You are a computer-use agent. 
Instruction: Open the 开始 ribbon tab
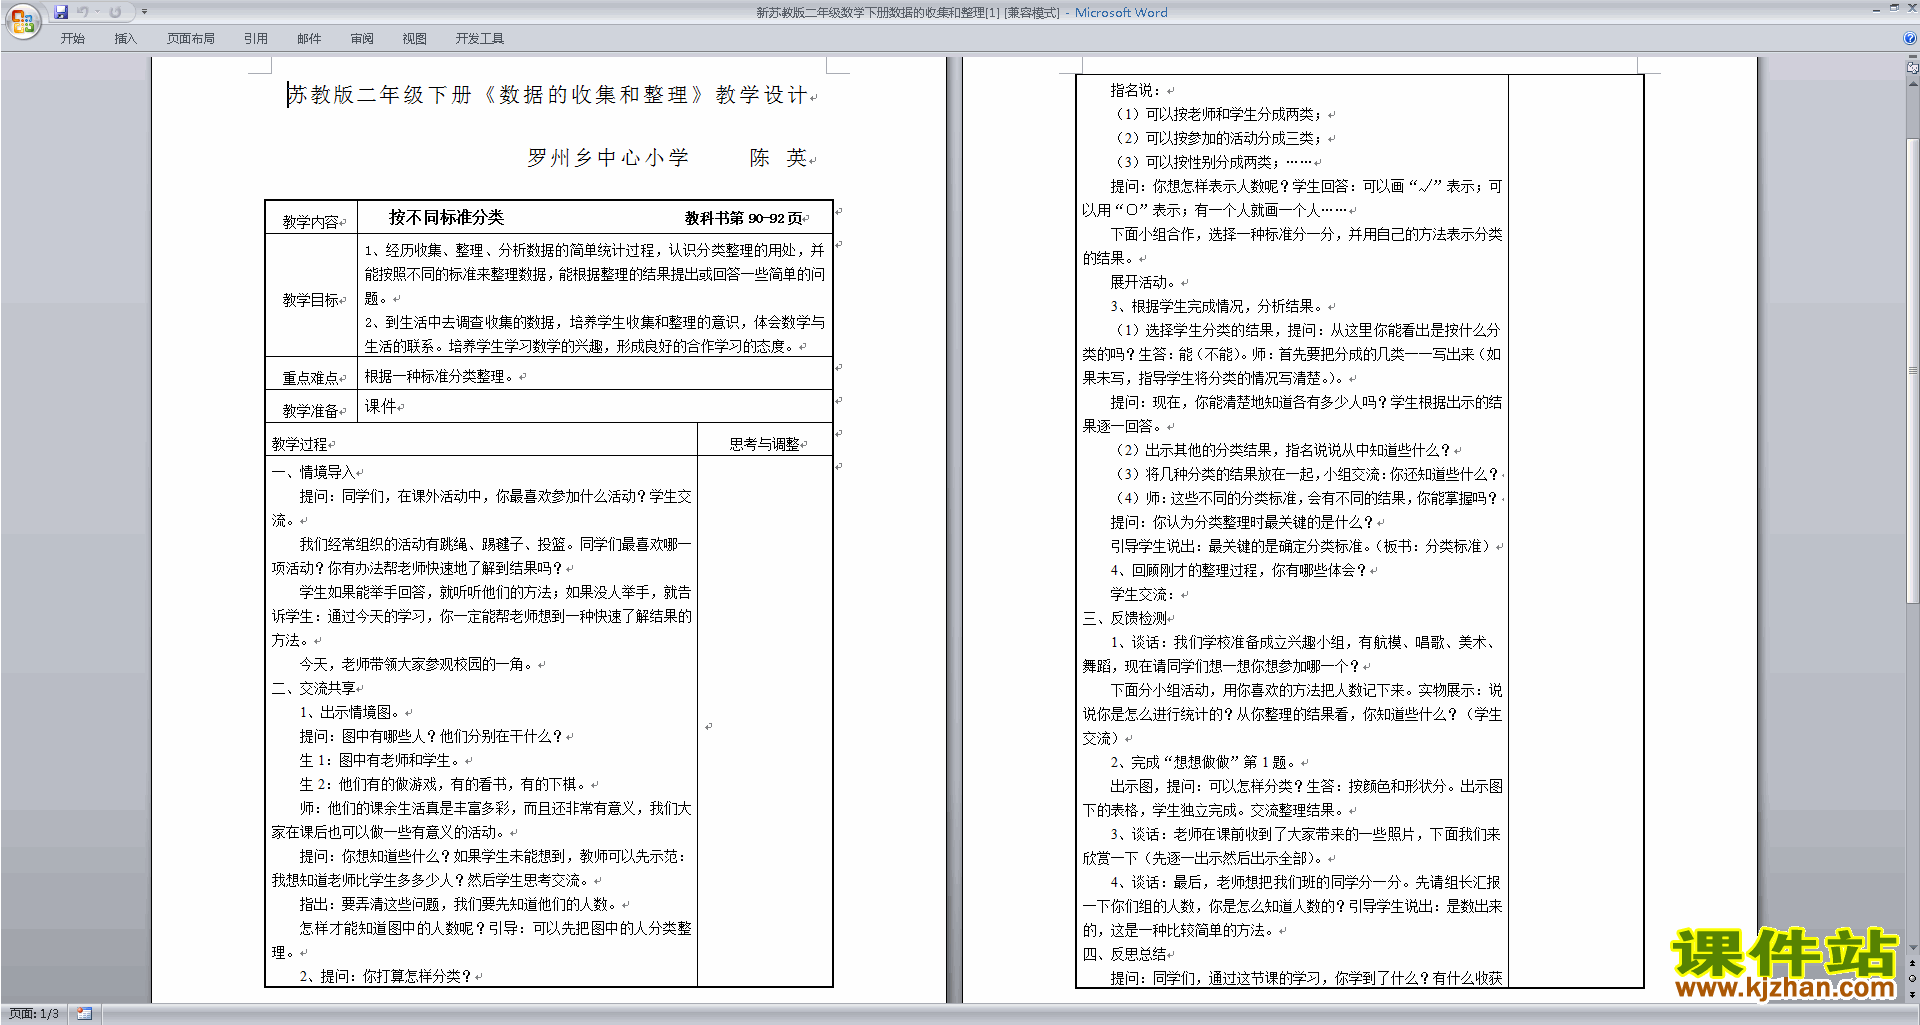[x=72, y=38]
